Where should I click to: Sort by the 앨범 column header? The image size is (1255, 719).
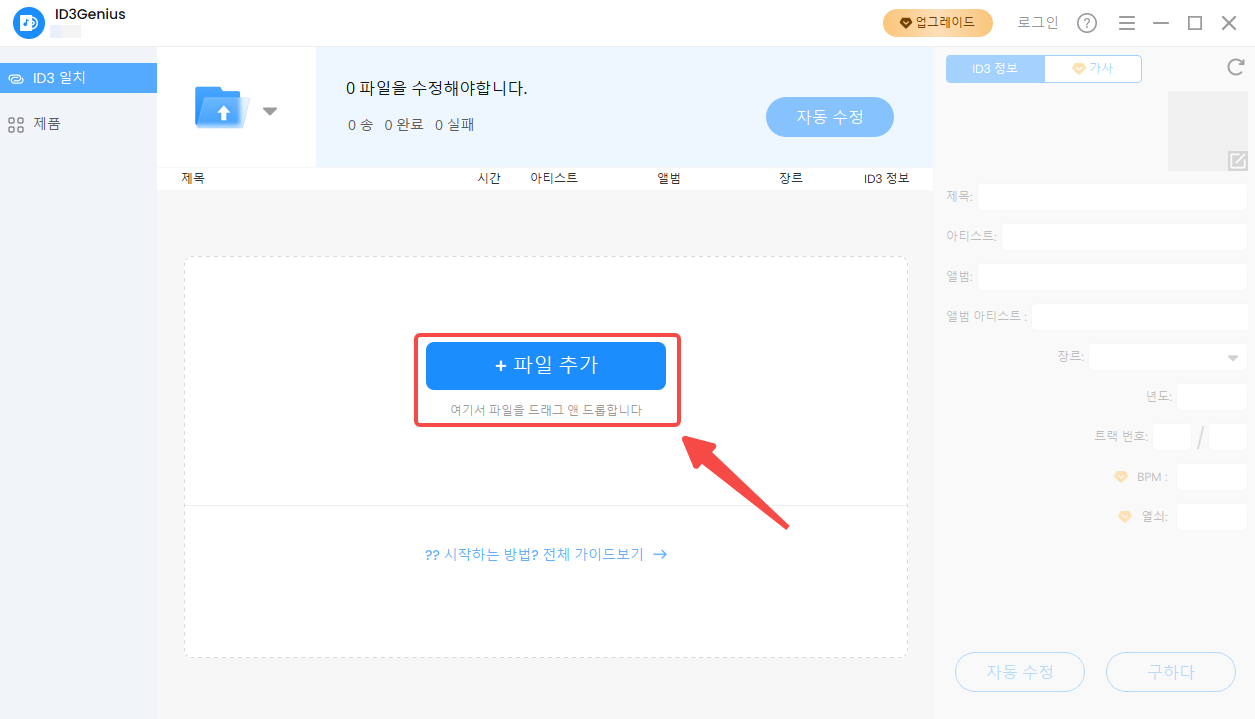coord(669,178)
